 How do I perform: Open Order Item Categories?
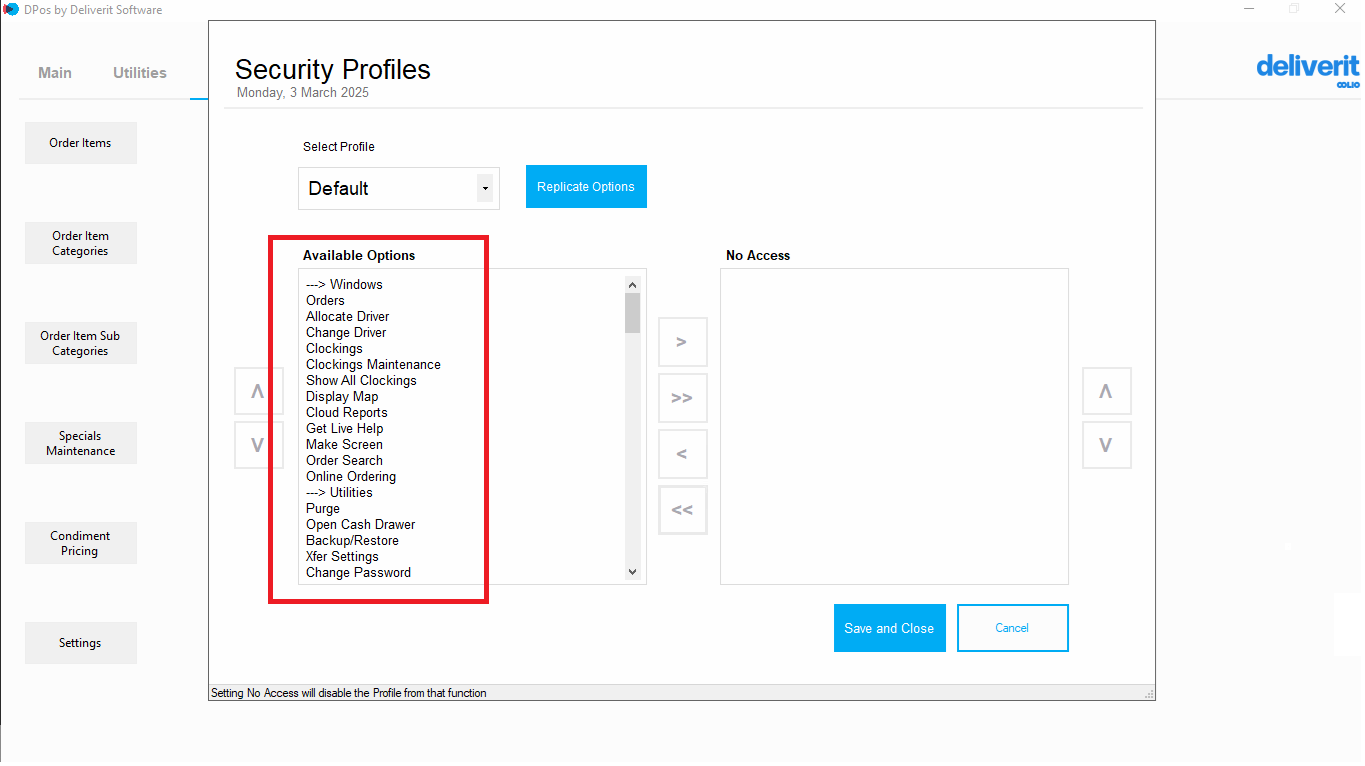80,243
